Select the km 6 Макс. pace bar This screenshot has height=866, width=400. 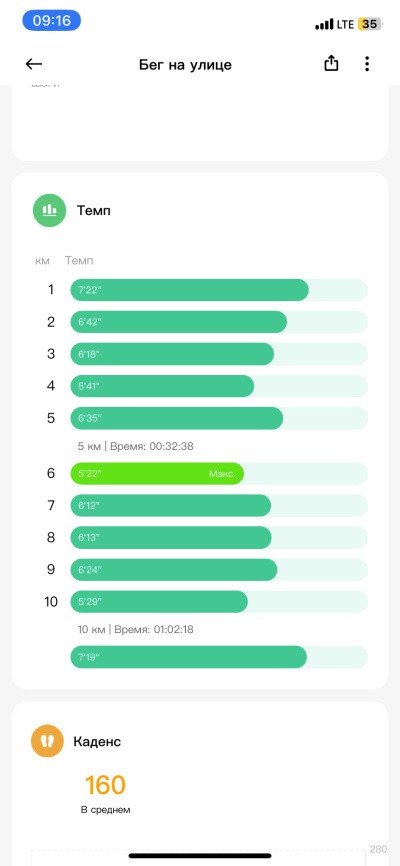(157, 473)
